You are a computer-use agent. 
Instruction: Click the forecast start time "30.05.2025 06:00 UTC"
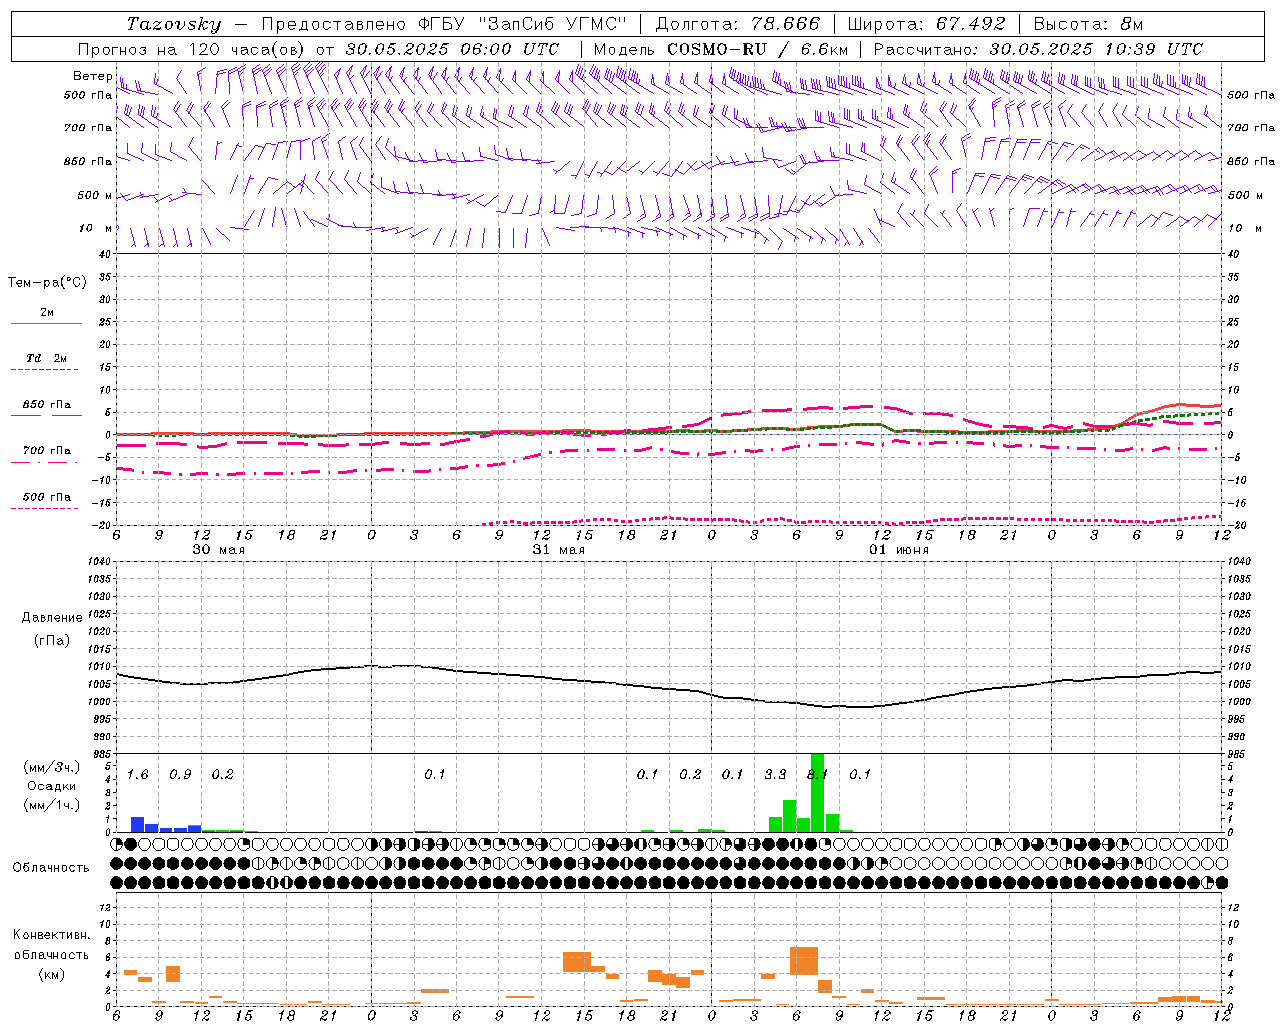[452, 49]
